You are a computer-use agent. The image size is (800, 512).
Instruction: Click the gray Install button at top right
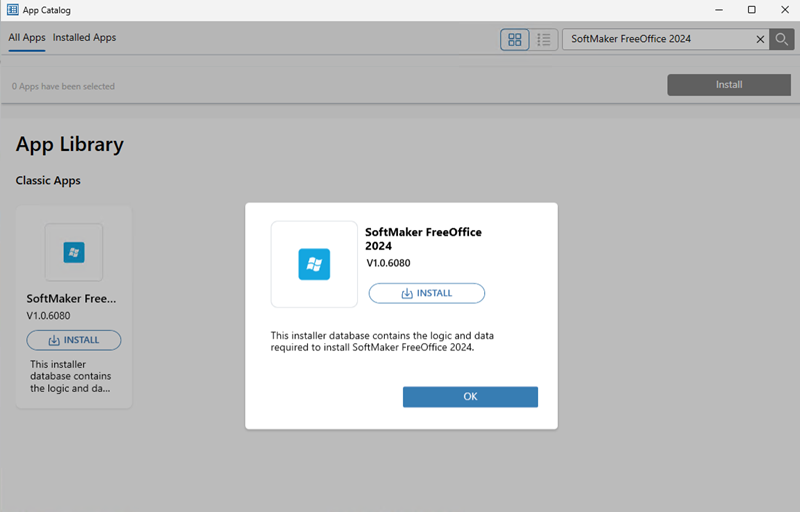(x=728, y=85)
